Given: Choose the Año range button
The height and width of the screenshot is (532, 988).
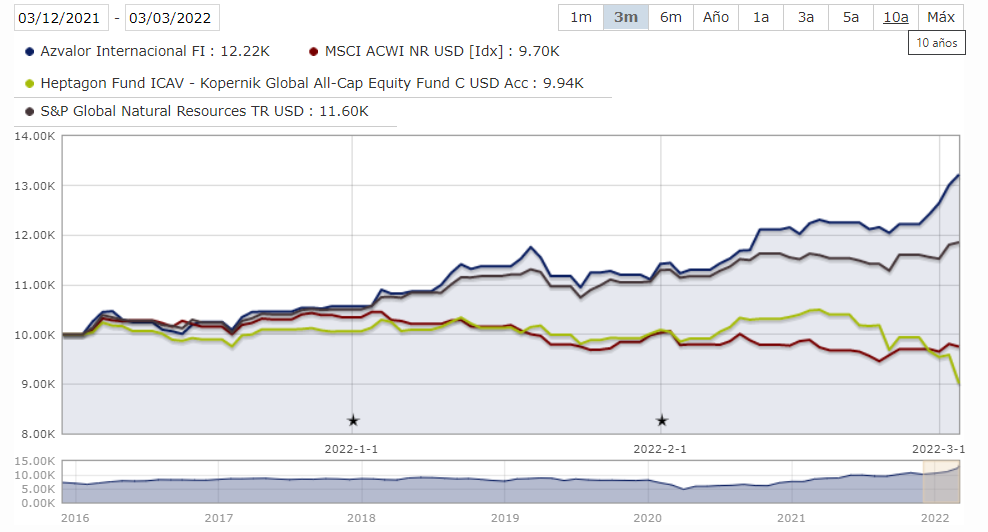Looking at the screenshot, I should [715, 17].
